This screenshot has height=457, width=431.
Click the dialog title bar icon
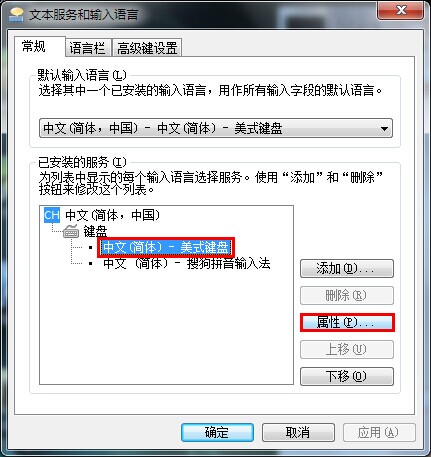[x=17, y=15]
